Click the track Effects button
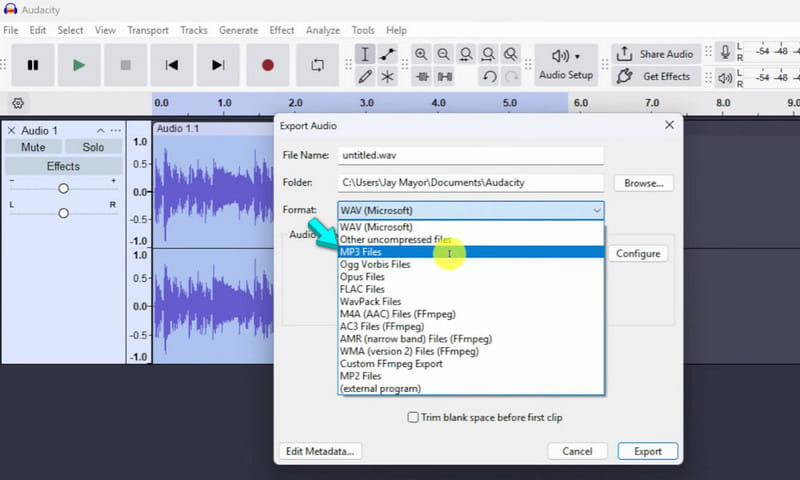This screenshot has height=480, width=800. 63,166
